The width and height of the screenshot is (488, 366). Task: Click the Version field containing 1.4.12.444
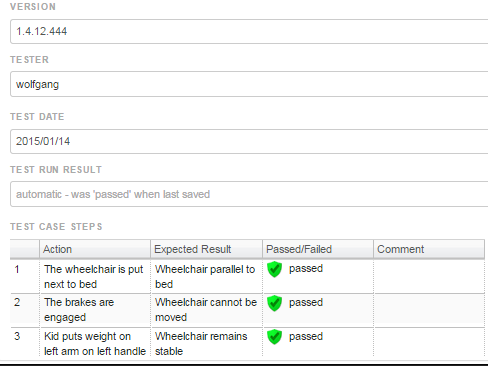coord(249,31)
